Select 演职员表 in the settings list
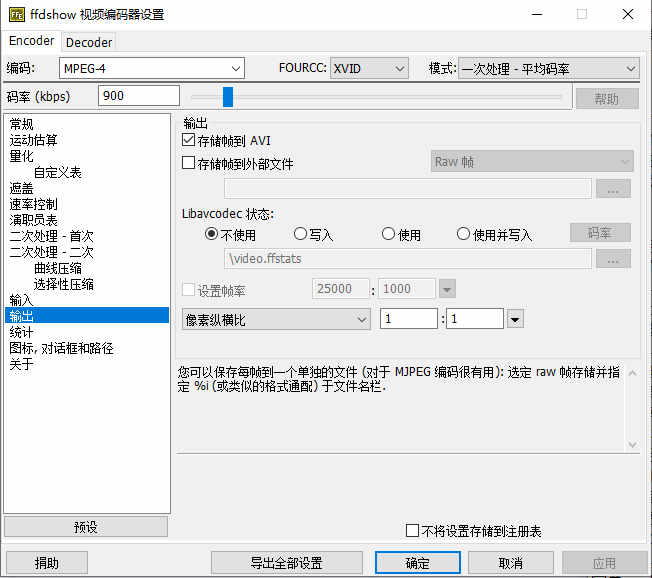 click(33, 220)
